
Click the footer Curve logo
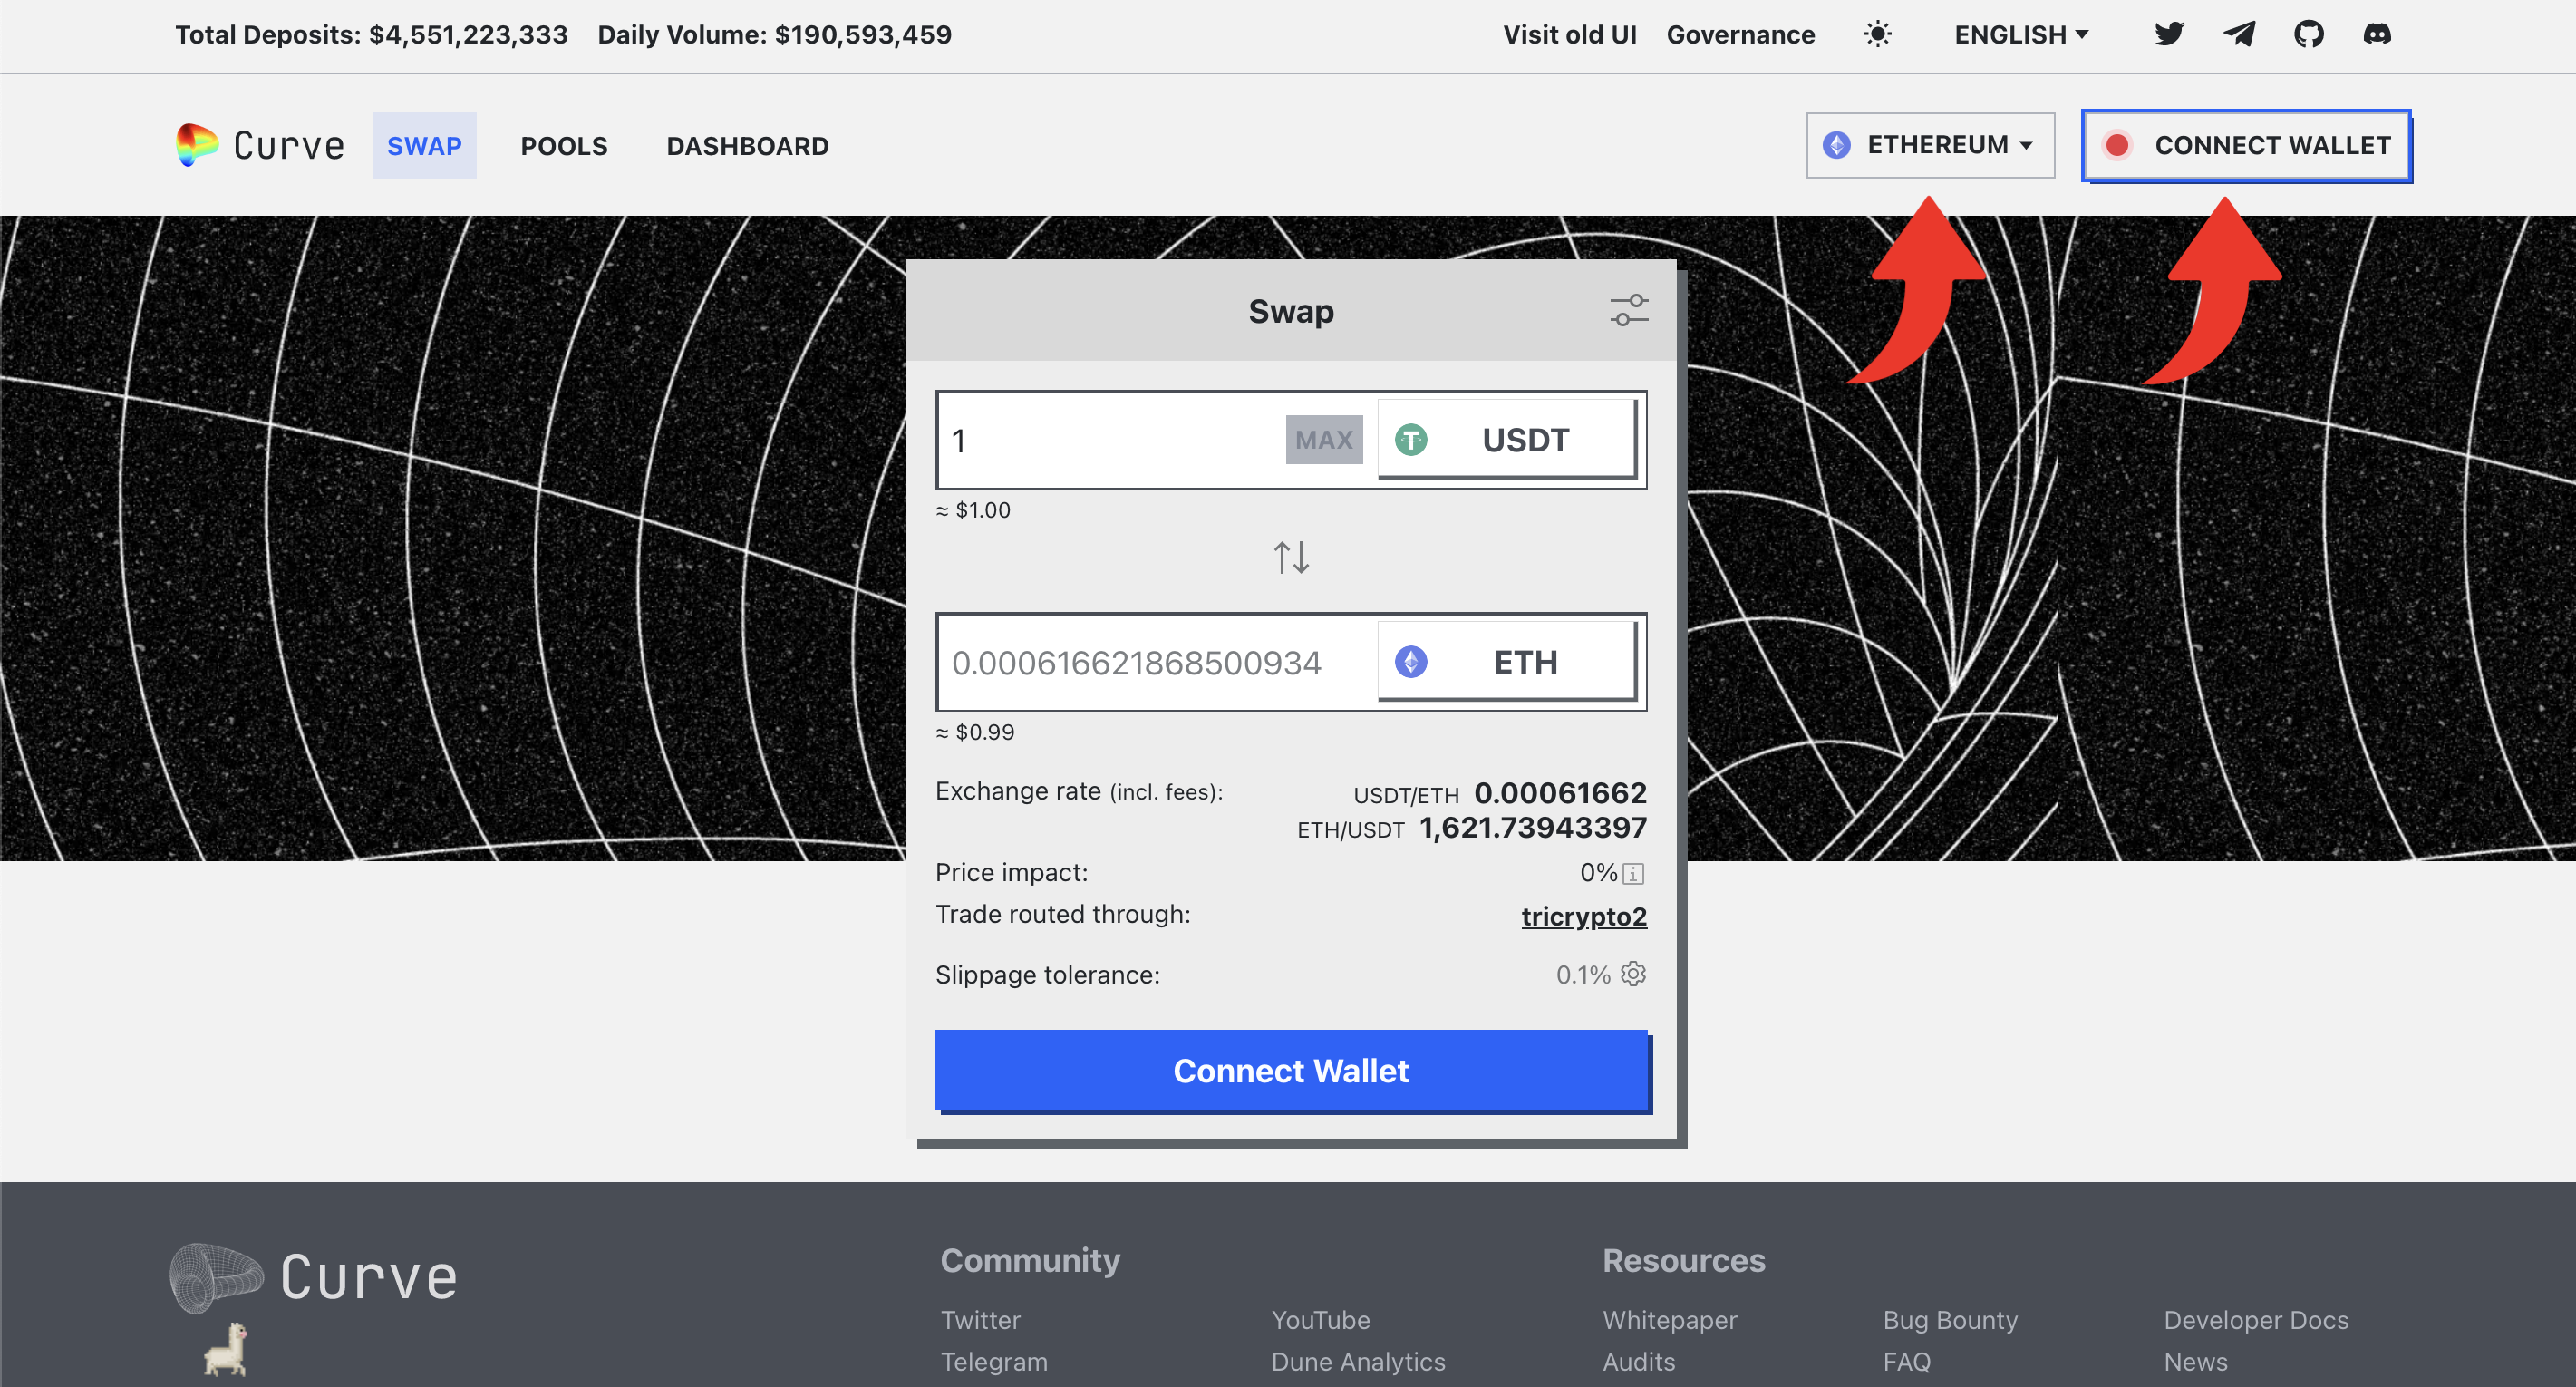tap(314, 1278)
